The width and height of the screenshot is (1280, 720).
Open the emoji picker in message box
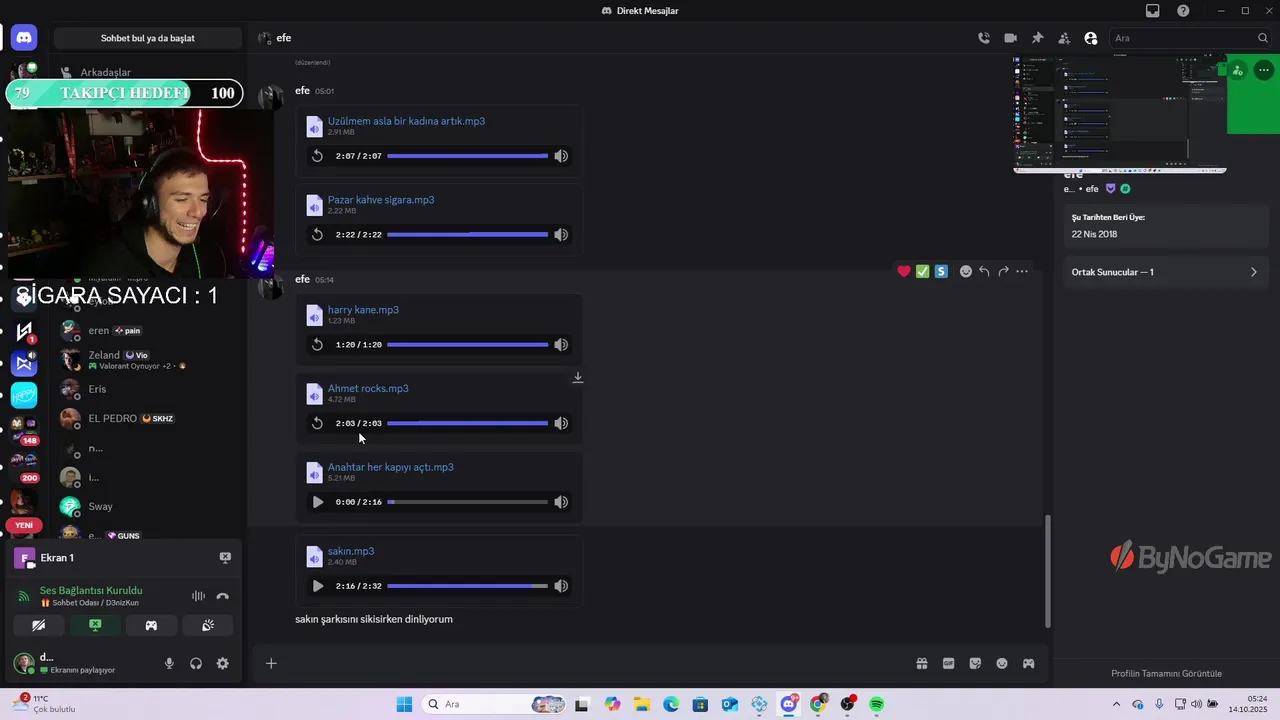point(1002,663)
